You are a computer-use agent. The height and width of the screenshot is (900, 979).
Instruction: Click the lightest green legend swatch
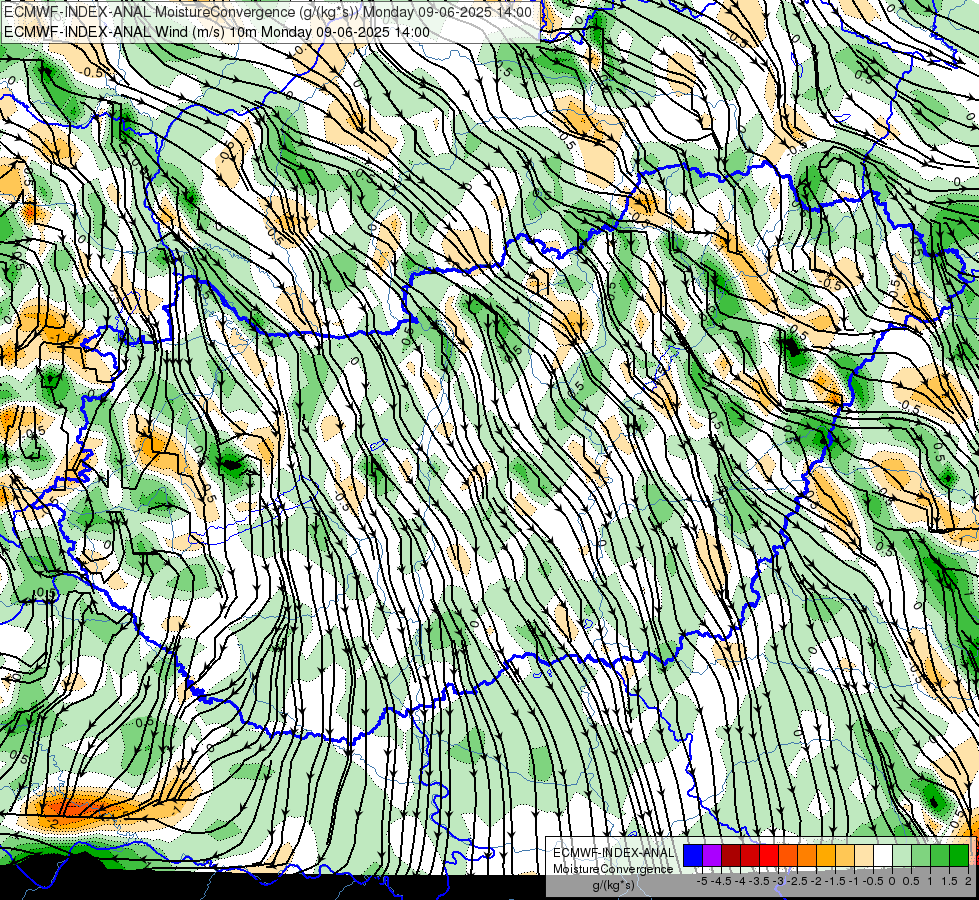coord(902,855)
